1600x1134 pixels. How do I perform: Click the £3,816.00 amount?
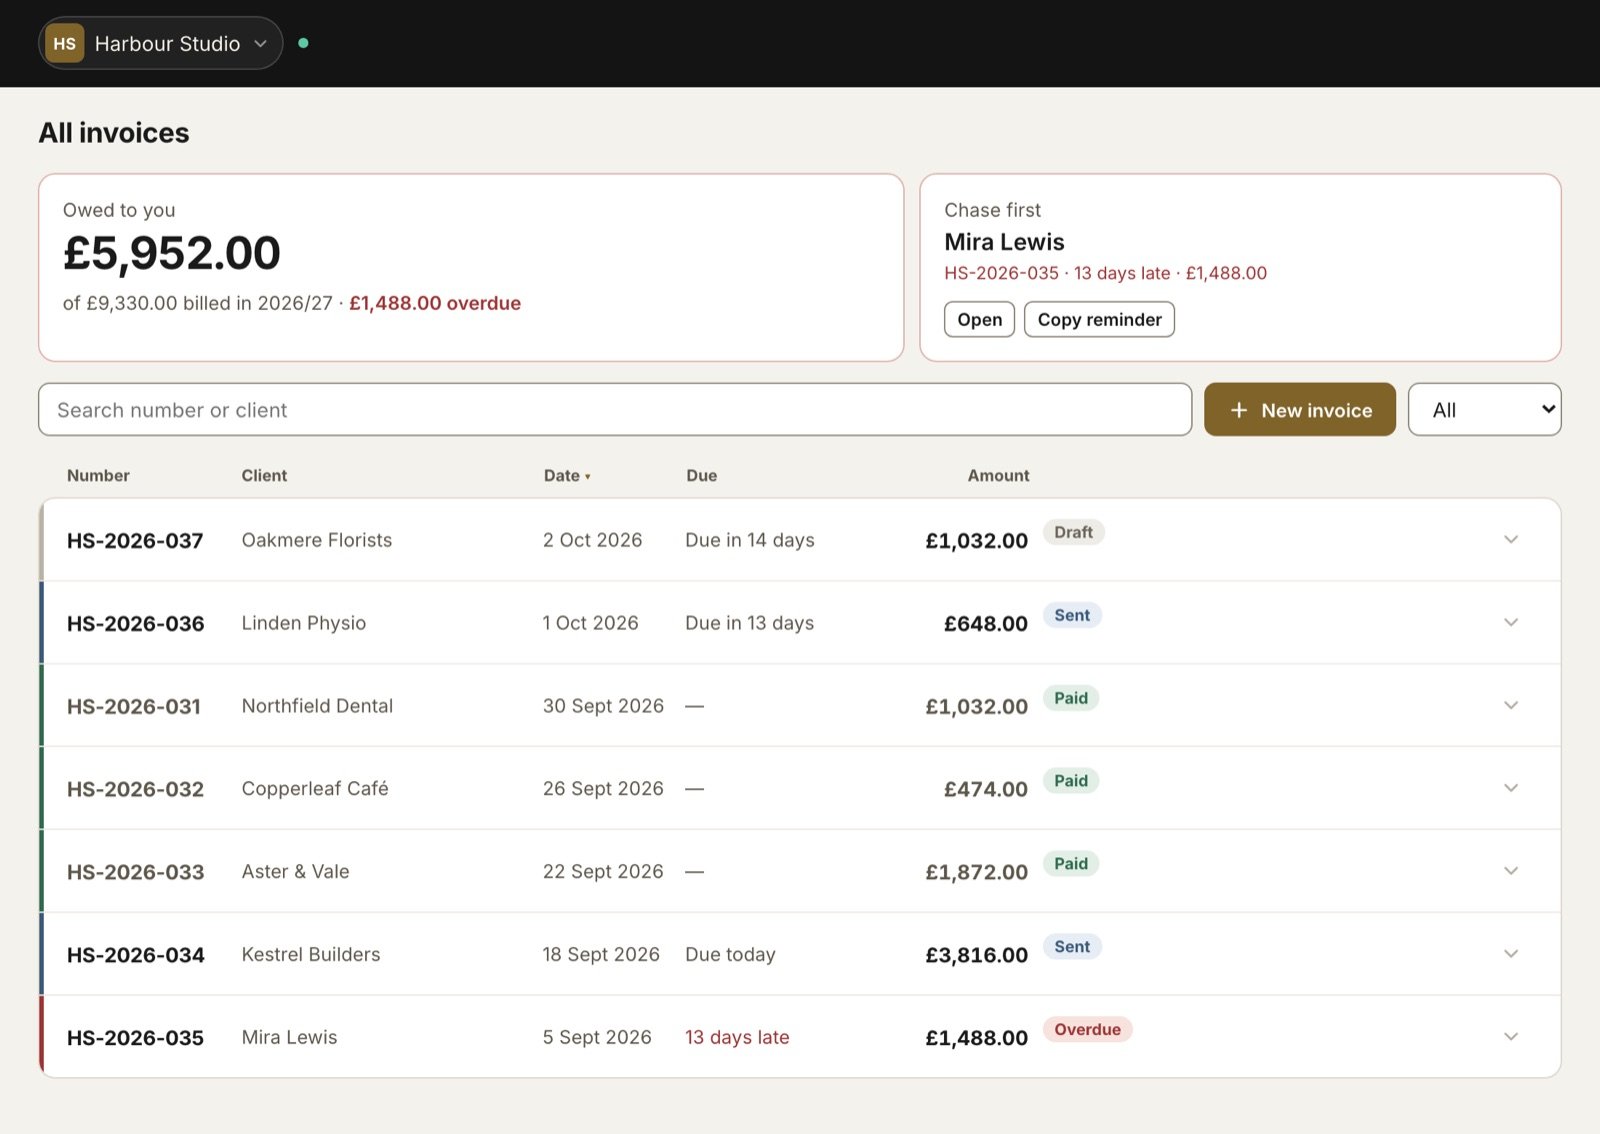coord(976,955)
